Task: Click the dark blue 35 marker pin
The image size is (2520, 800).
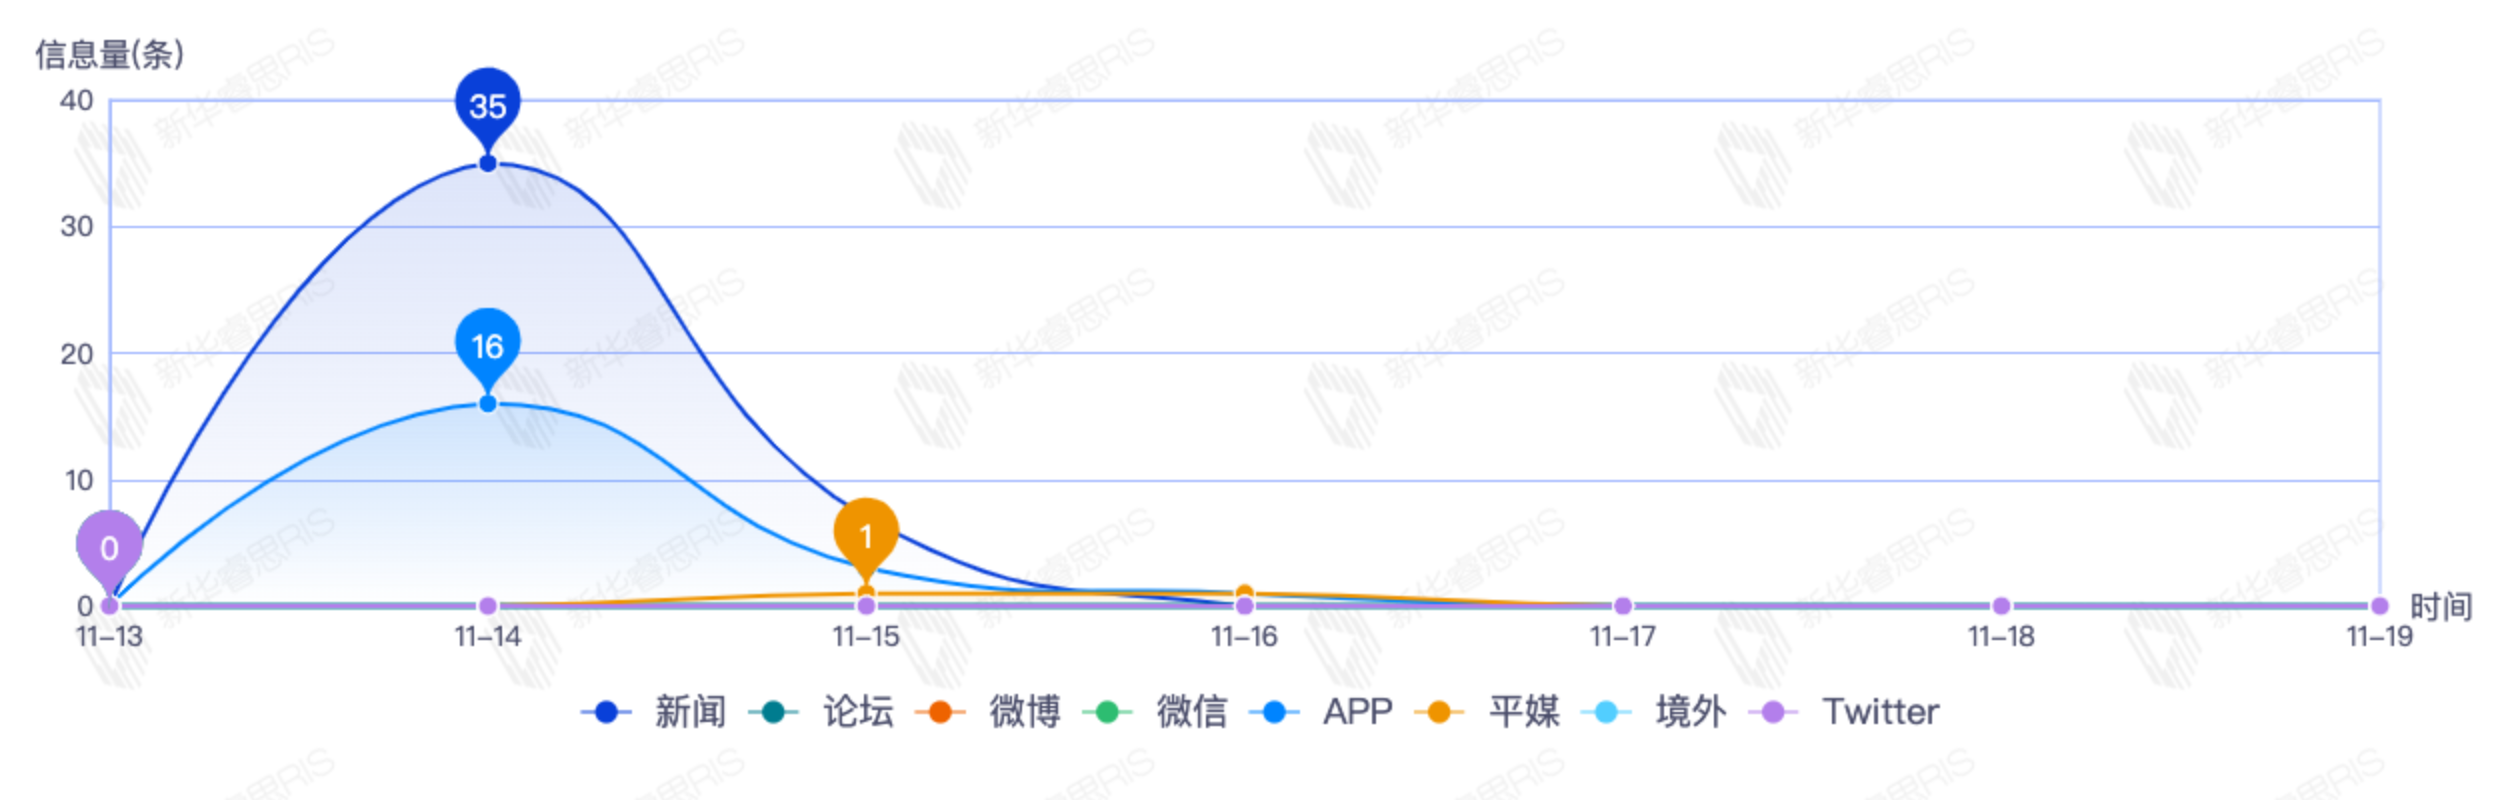Action: click(x=487, y=105)
